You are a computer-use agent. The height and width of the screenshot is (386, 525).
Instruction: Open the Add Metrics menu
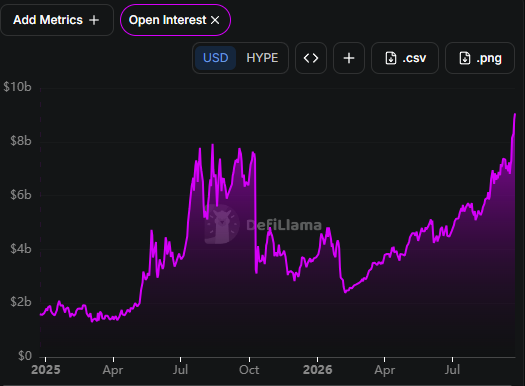57,20
